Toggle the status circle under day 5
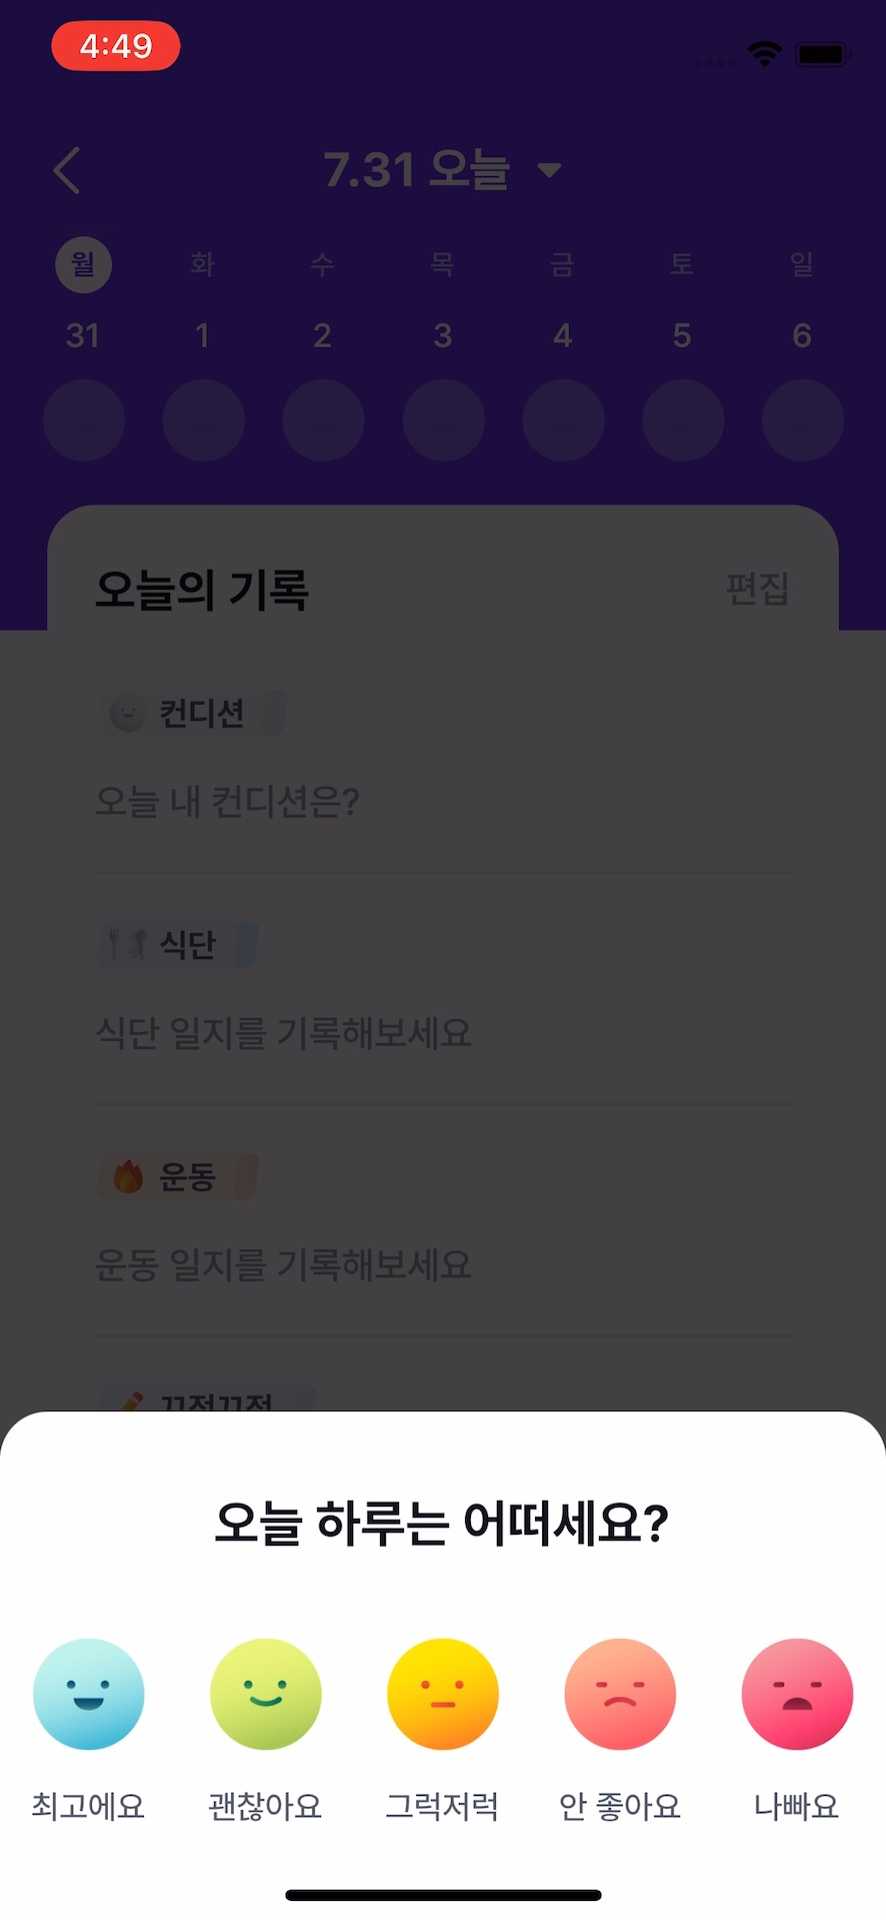 point(683,420)
